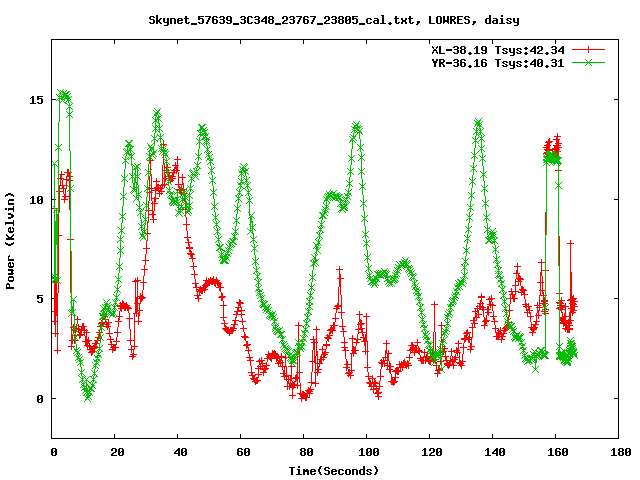Image resolution: width=640 pixels, height=480 pixels.
Task: Click the green curve peak near 135 seconds
Action: 478,122
